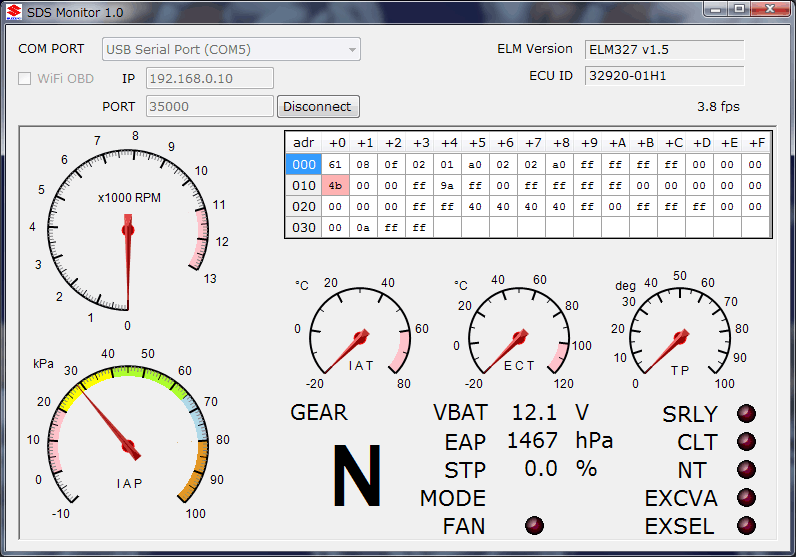796x557 pixels.
Task: Open the COM PORT dropdown list
Action: pyautogui.click(x=231, y=50)
